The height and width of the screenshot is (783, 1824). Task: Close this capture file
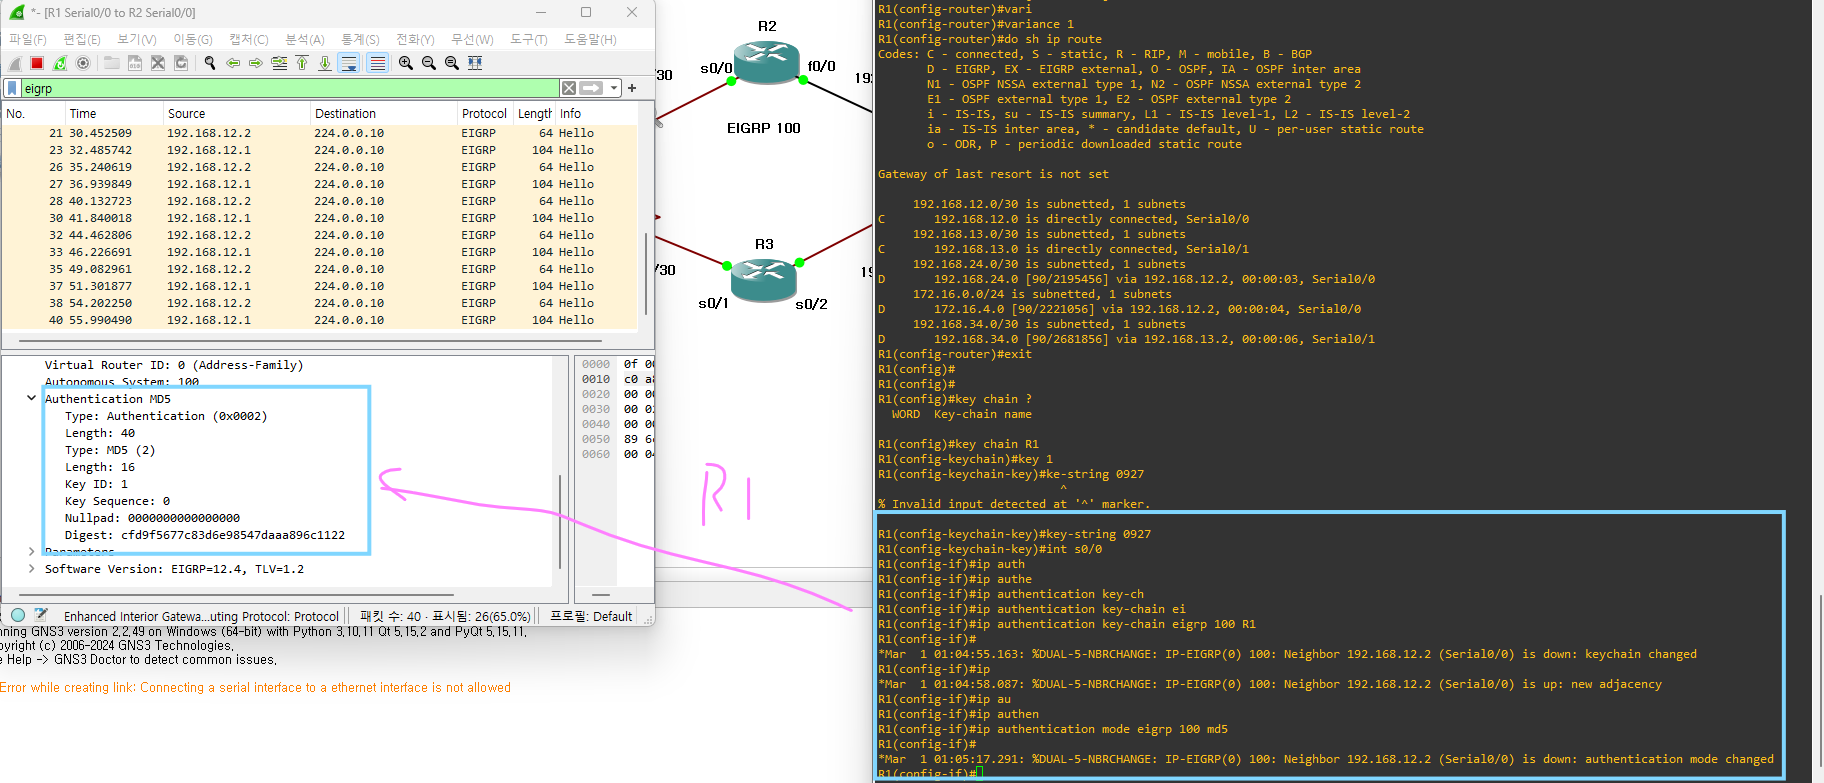click(158, 63)
